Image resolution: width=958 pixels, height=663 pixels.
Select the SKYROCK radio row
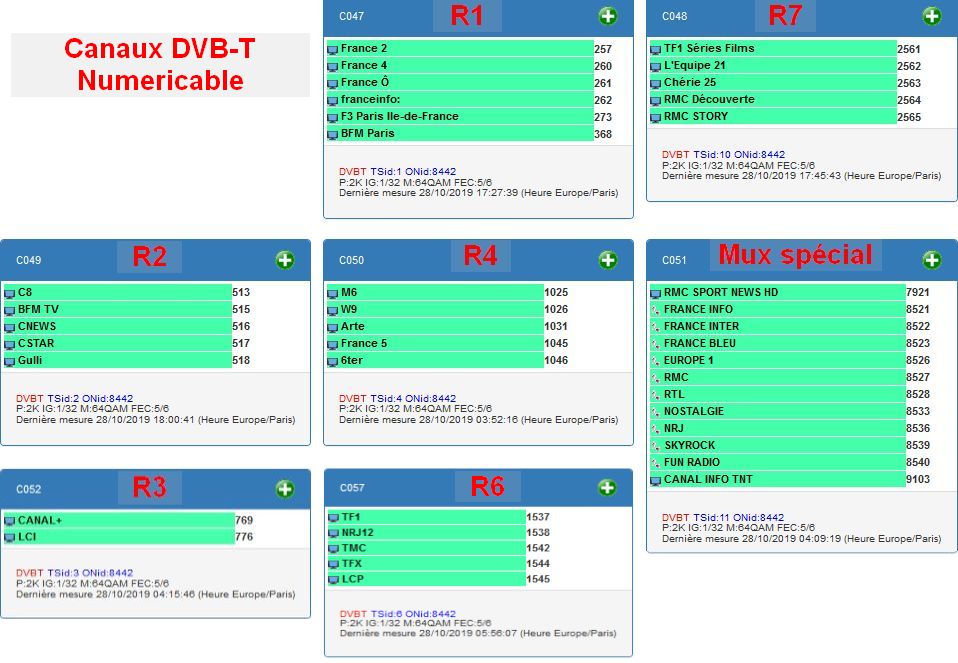pyautogui.click(x=777, y=445)
